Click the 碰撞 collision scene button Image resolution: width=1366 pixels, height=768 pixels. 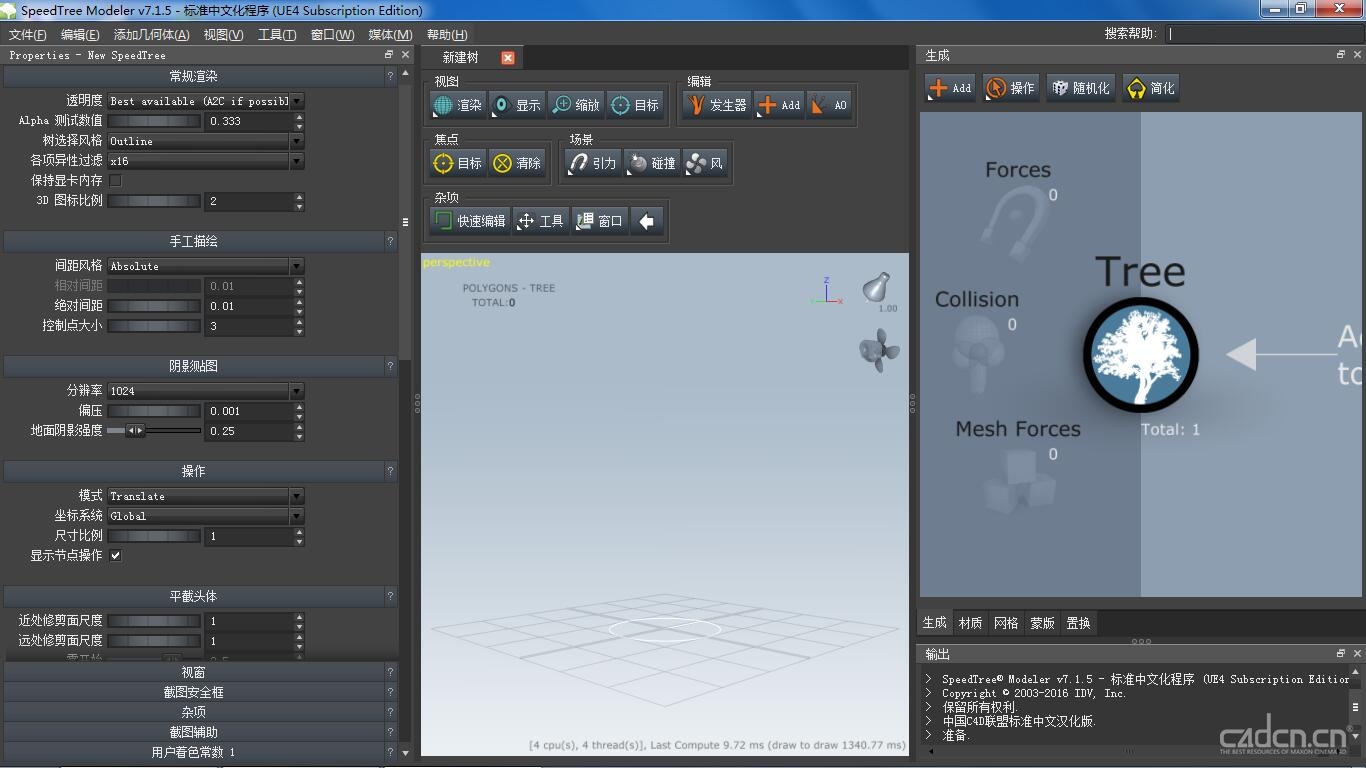click(x=652, y=163)
